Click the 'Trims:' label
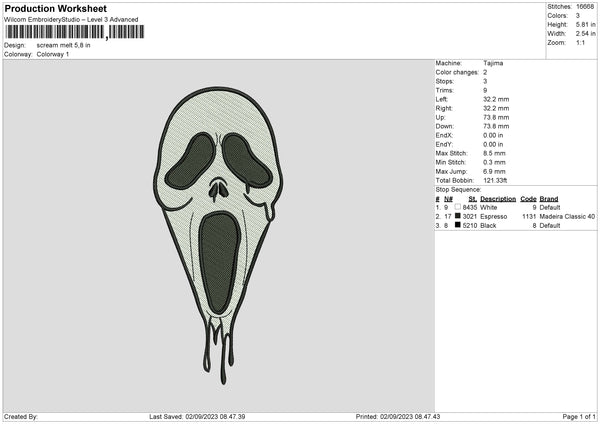The width and height of the screenshot is (600, 424). tap(445, 90)
